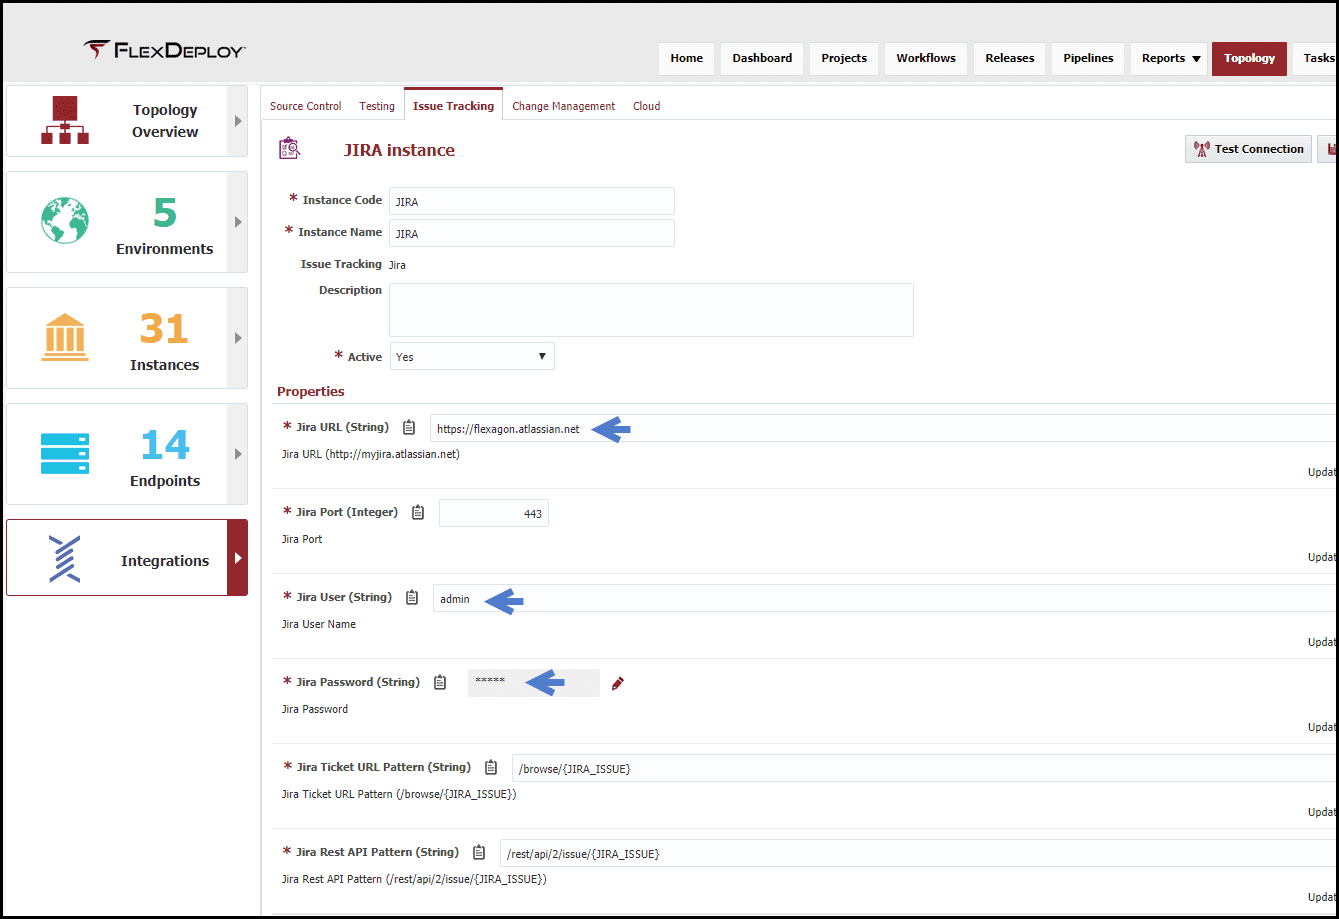Click the Jira Ticket URL Pattern field
1339x919 pixels.
pyautogui.click(x=925, y=768)
